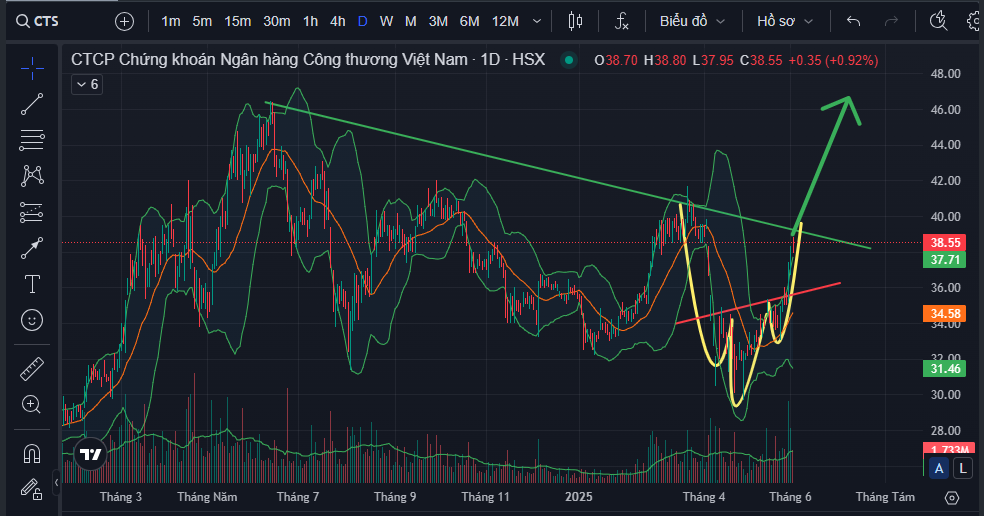Select the ruler measure tool
Screen dimensions: 984x516
coord(32,368)
